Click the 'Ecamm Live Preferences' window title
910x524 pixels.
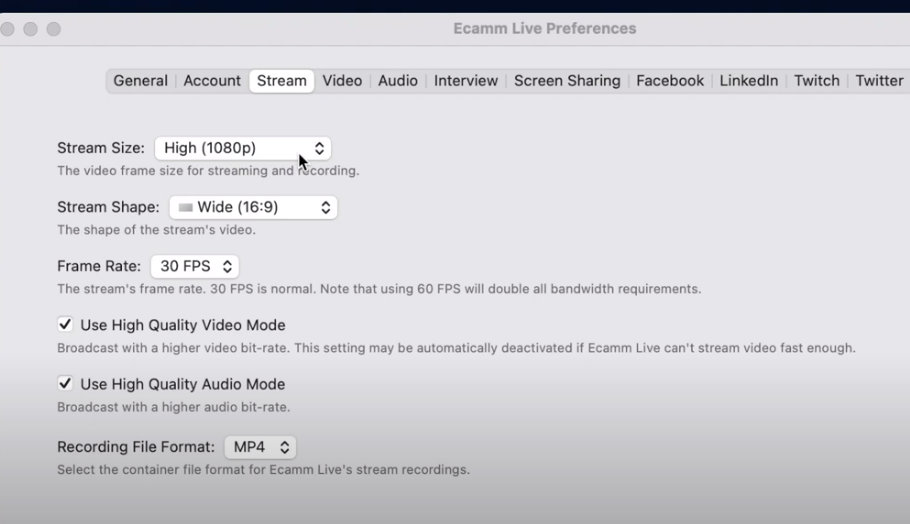click(544, 28)
